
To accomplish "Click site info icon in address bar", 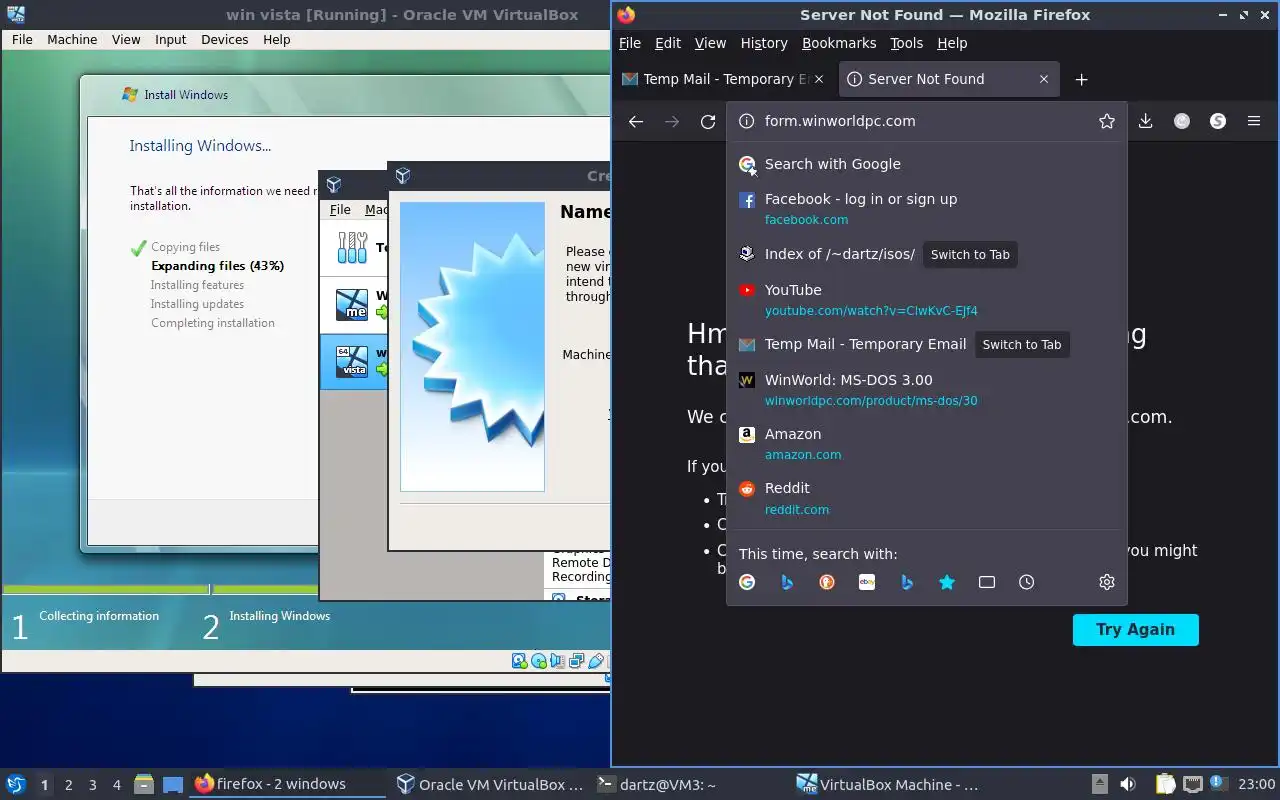I will pos(745,121).
